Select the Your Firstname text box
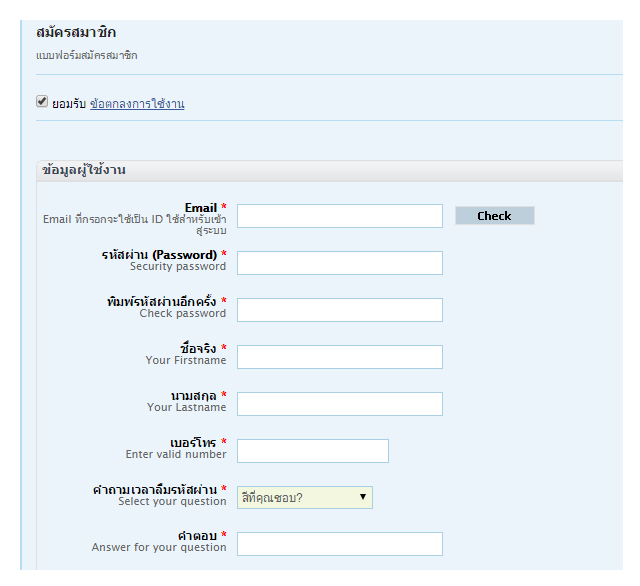The image size is (640, 586). [x=340, y=357]
